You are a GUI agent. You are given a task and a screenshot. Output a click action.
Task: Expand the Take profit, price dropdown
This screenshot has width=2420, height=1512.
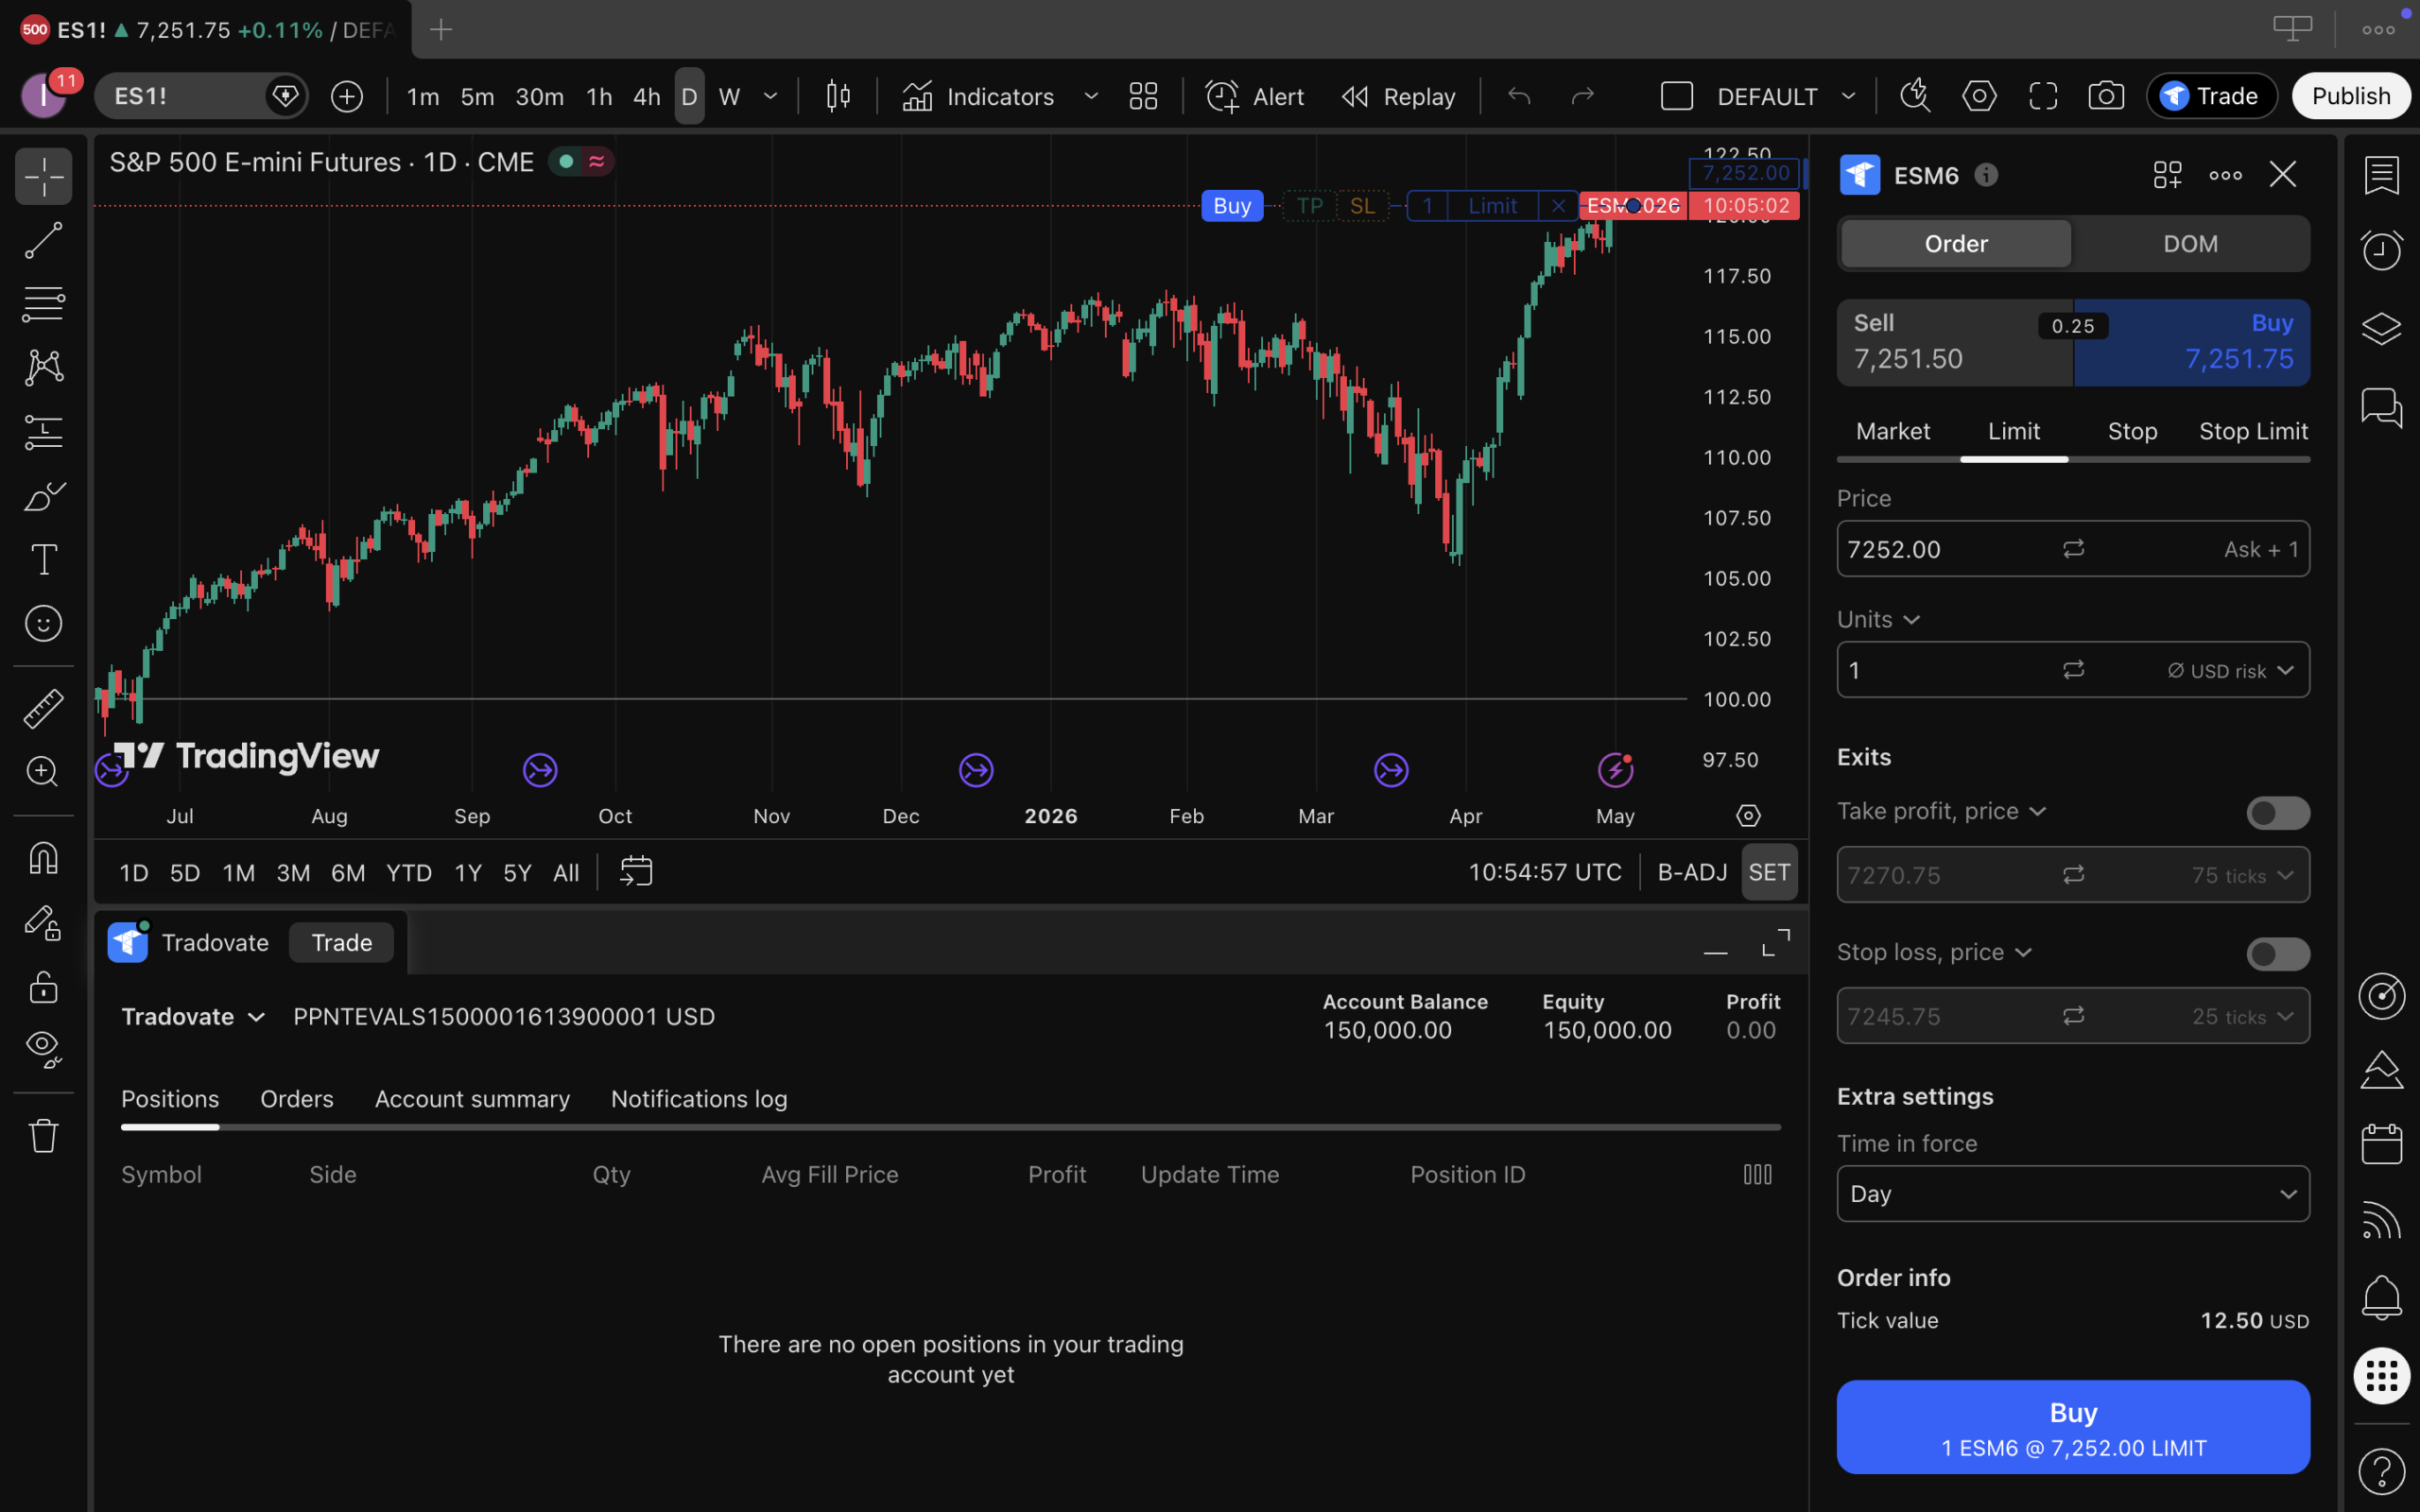[x=1941, y=811]
